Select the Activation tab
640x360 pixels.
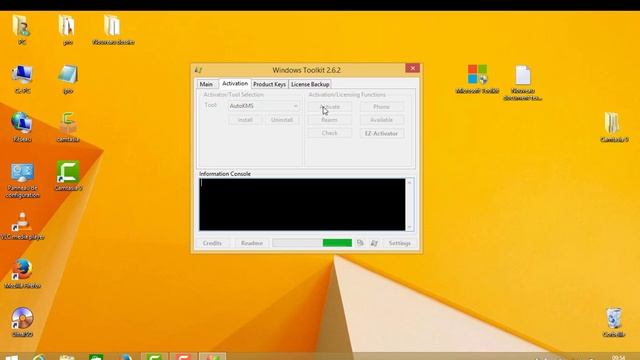(235, 83)
